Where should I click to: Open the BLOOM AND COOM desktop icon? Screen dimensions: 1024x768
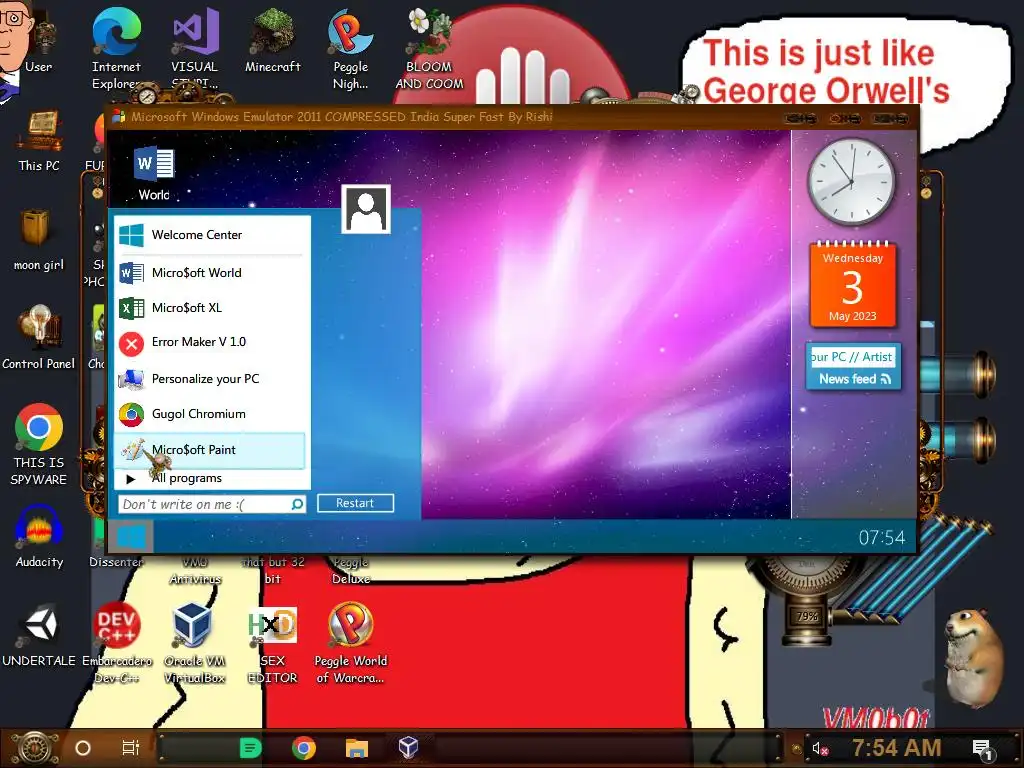(x=429, y=49)
